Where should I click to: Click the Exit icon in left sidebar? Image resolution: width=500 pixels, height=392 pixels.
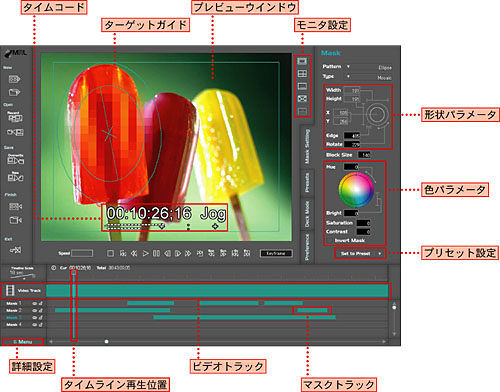point(15,250)
